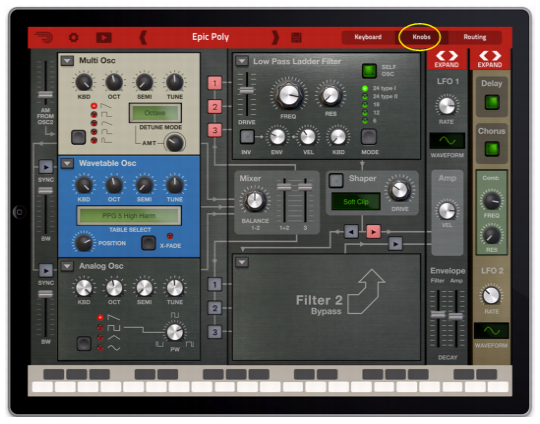
Task: Enable oscillator 3 to Filter 1 routing button
Action: (x=215, y=130)
